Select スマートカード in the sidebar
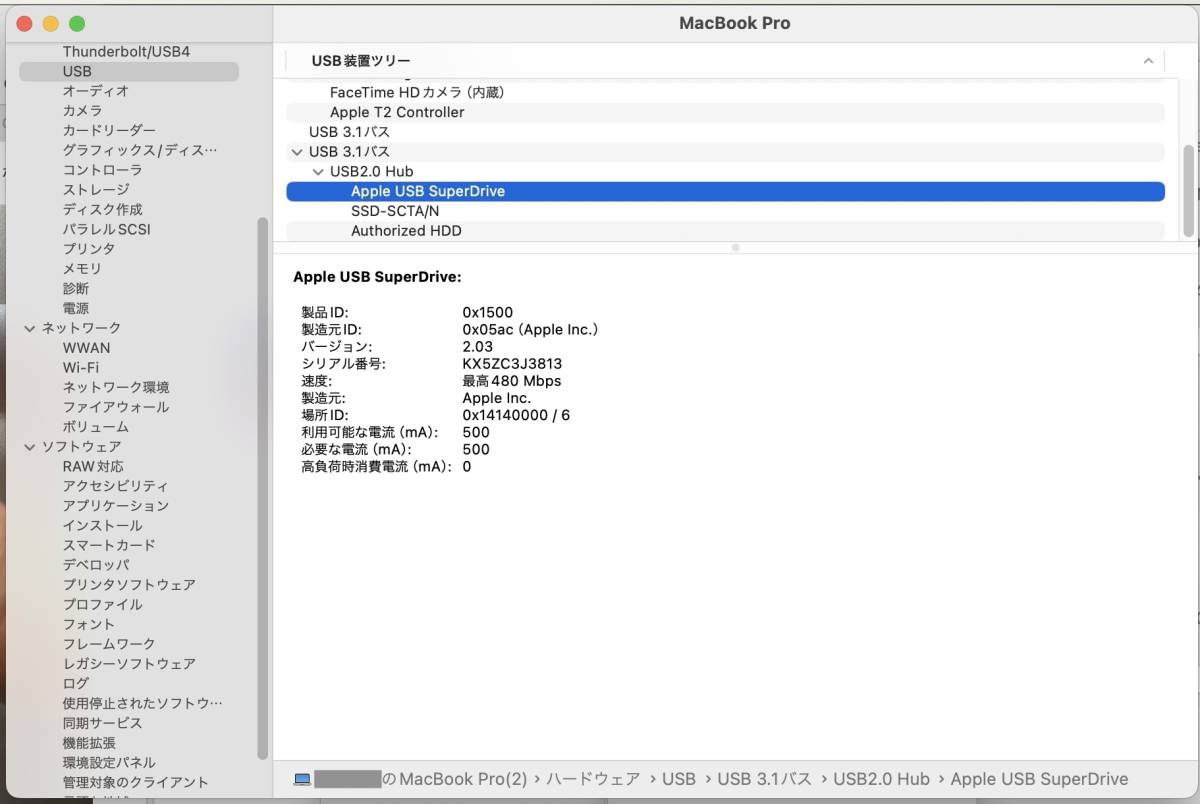1200x804 pixels. click(109, 545)
